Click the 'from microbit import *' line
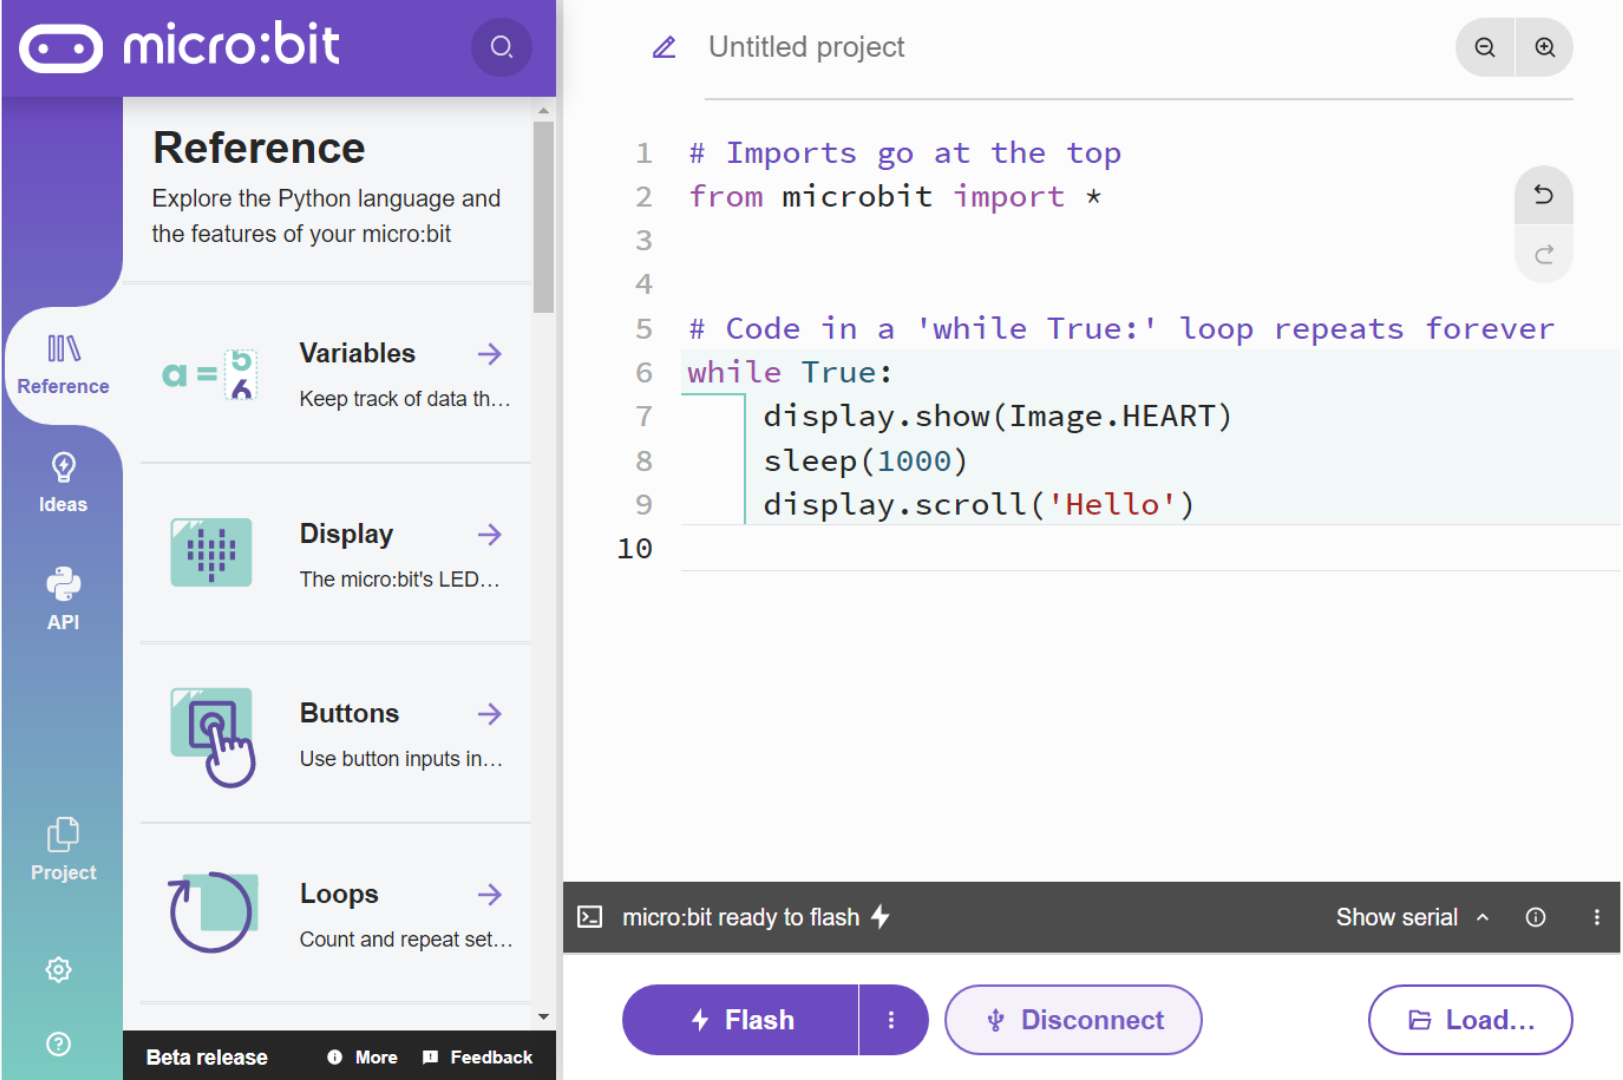Screen dimensions: 1623x1080 click(x=895, y=196)
